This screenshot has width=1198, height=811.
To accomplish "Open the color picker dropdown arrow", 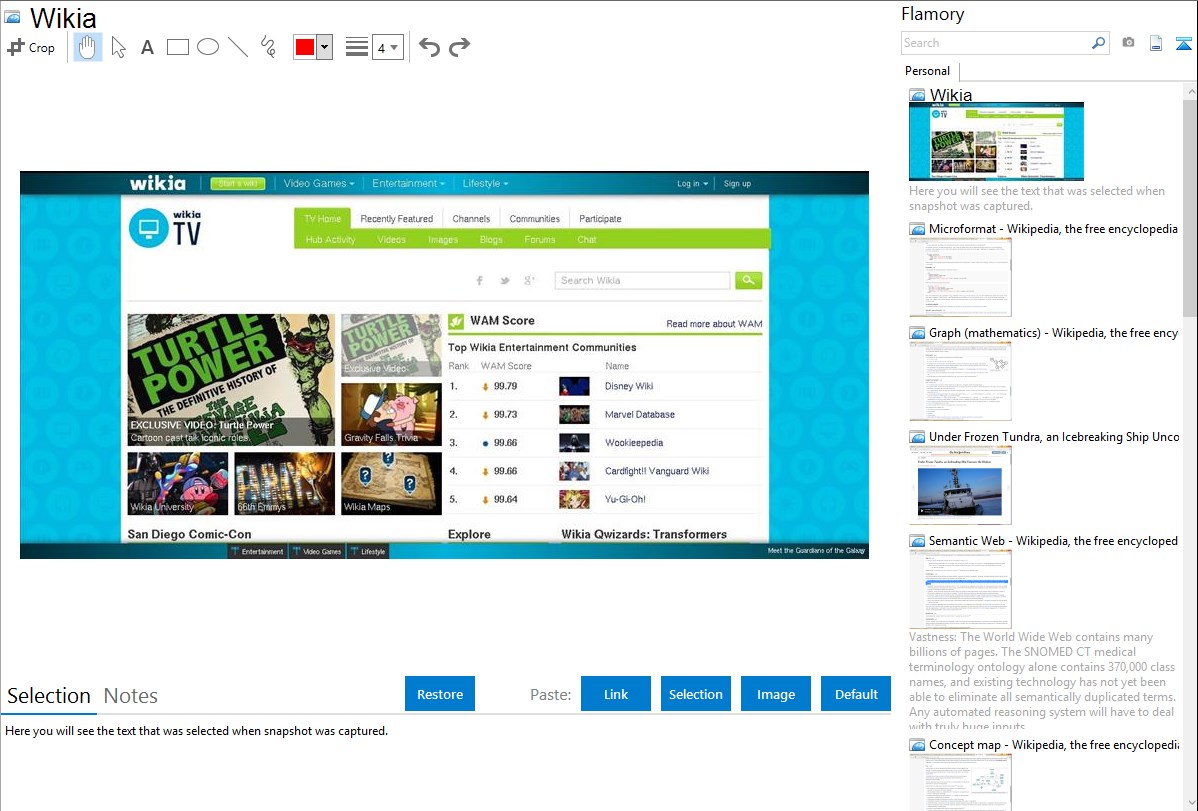I will [x=324, y=47].
